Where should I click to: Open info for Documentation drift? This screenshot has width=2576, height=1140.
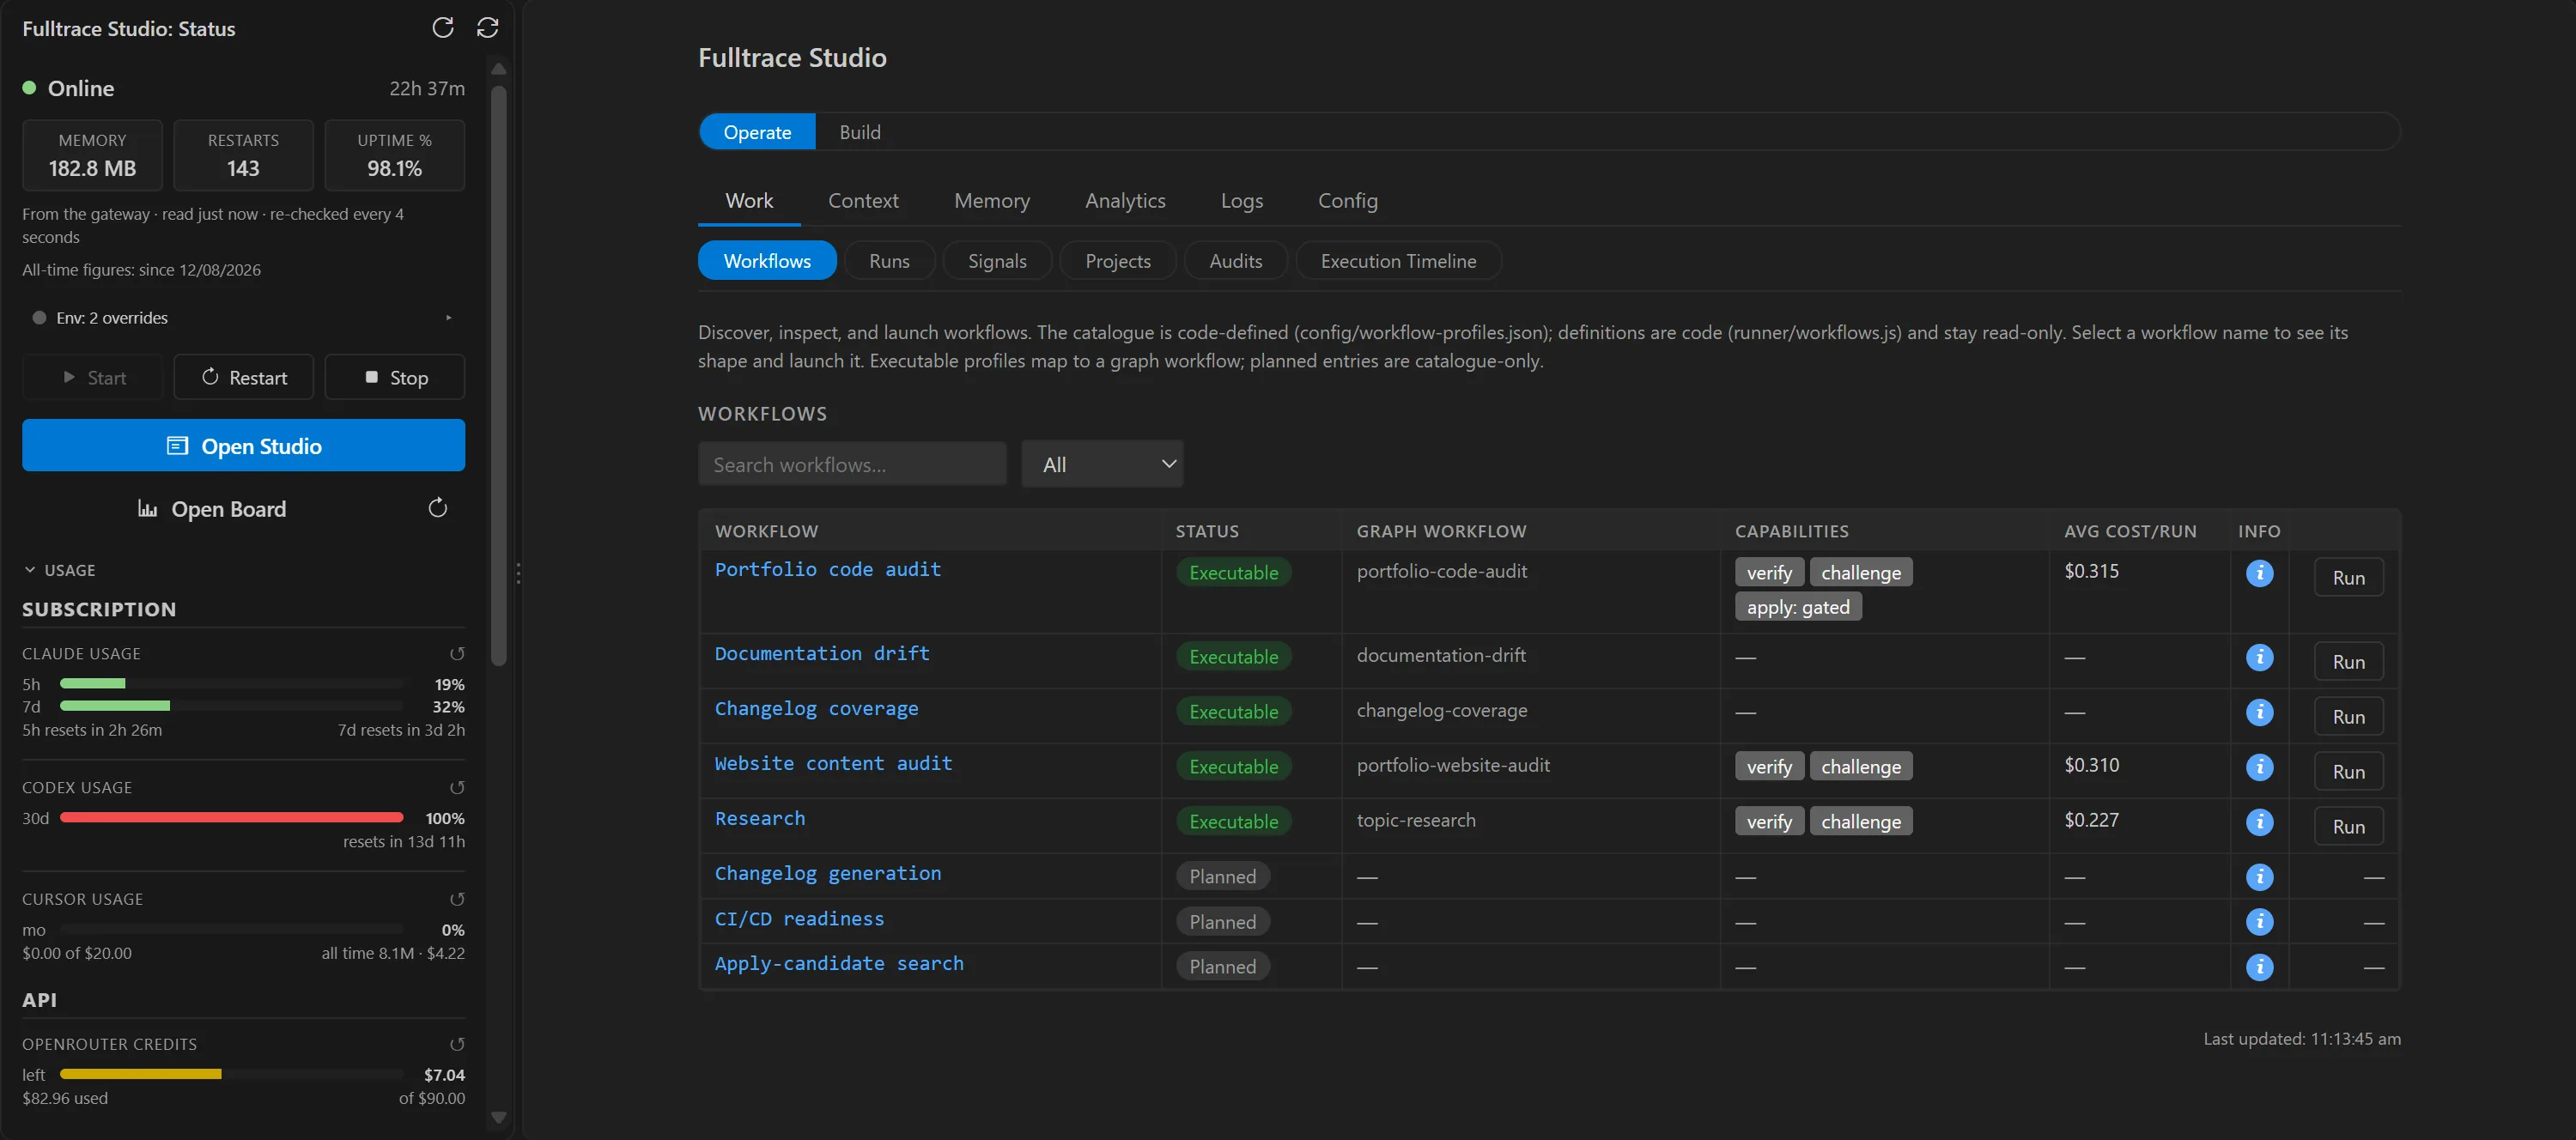point(2259,657)
